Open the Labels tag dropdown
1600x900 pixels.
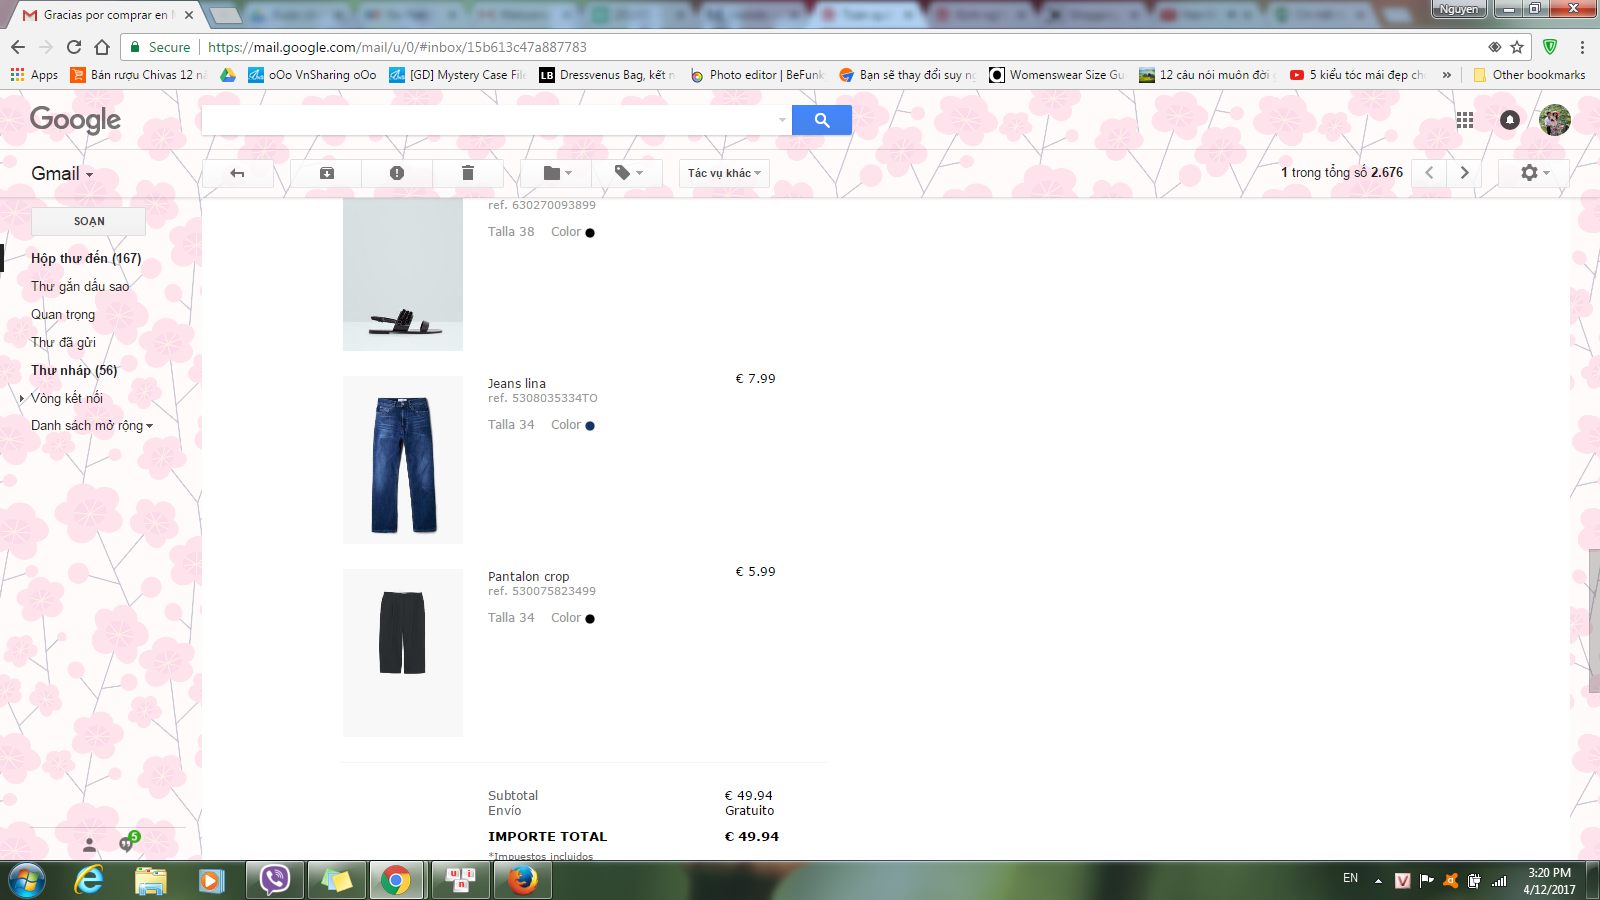pos(628,173)
